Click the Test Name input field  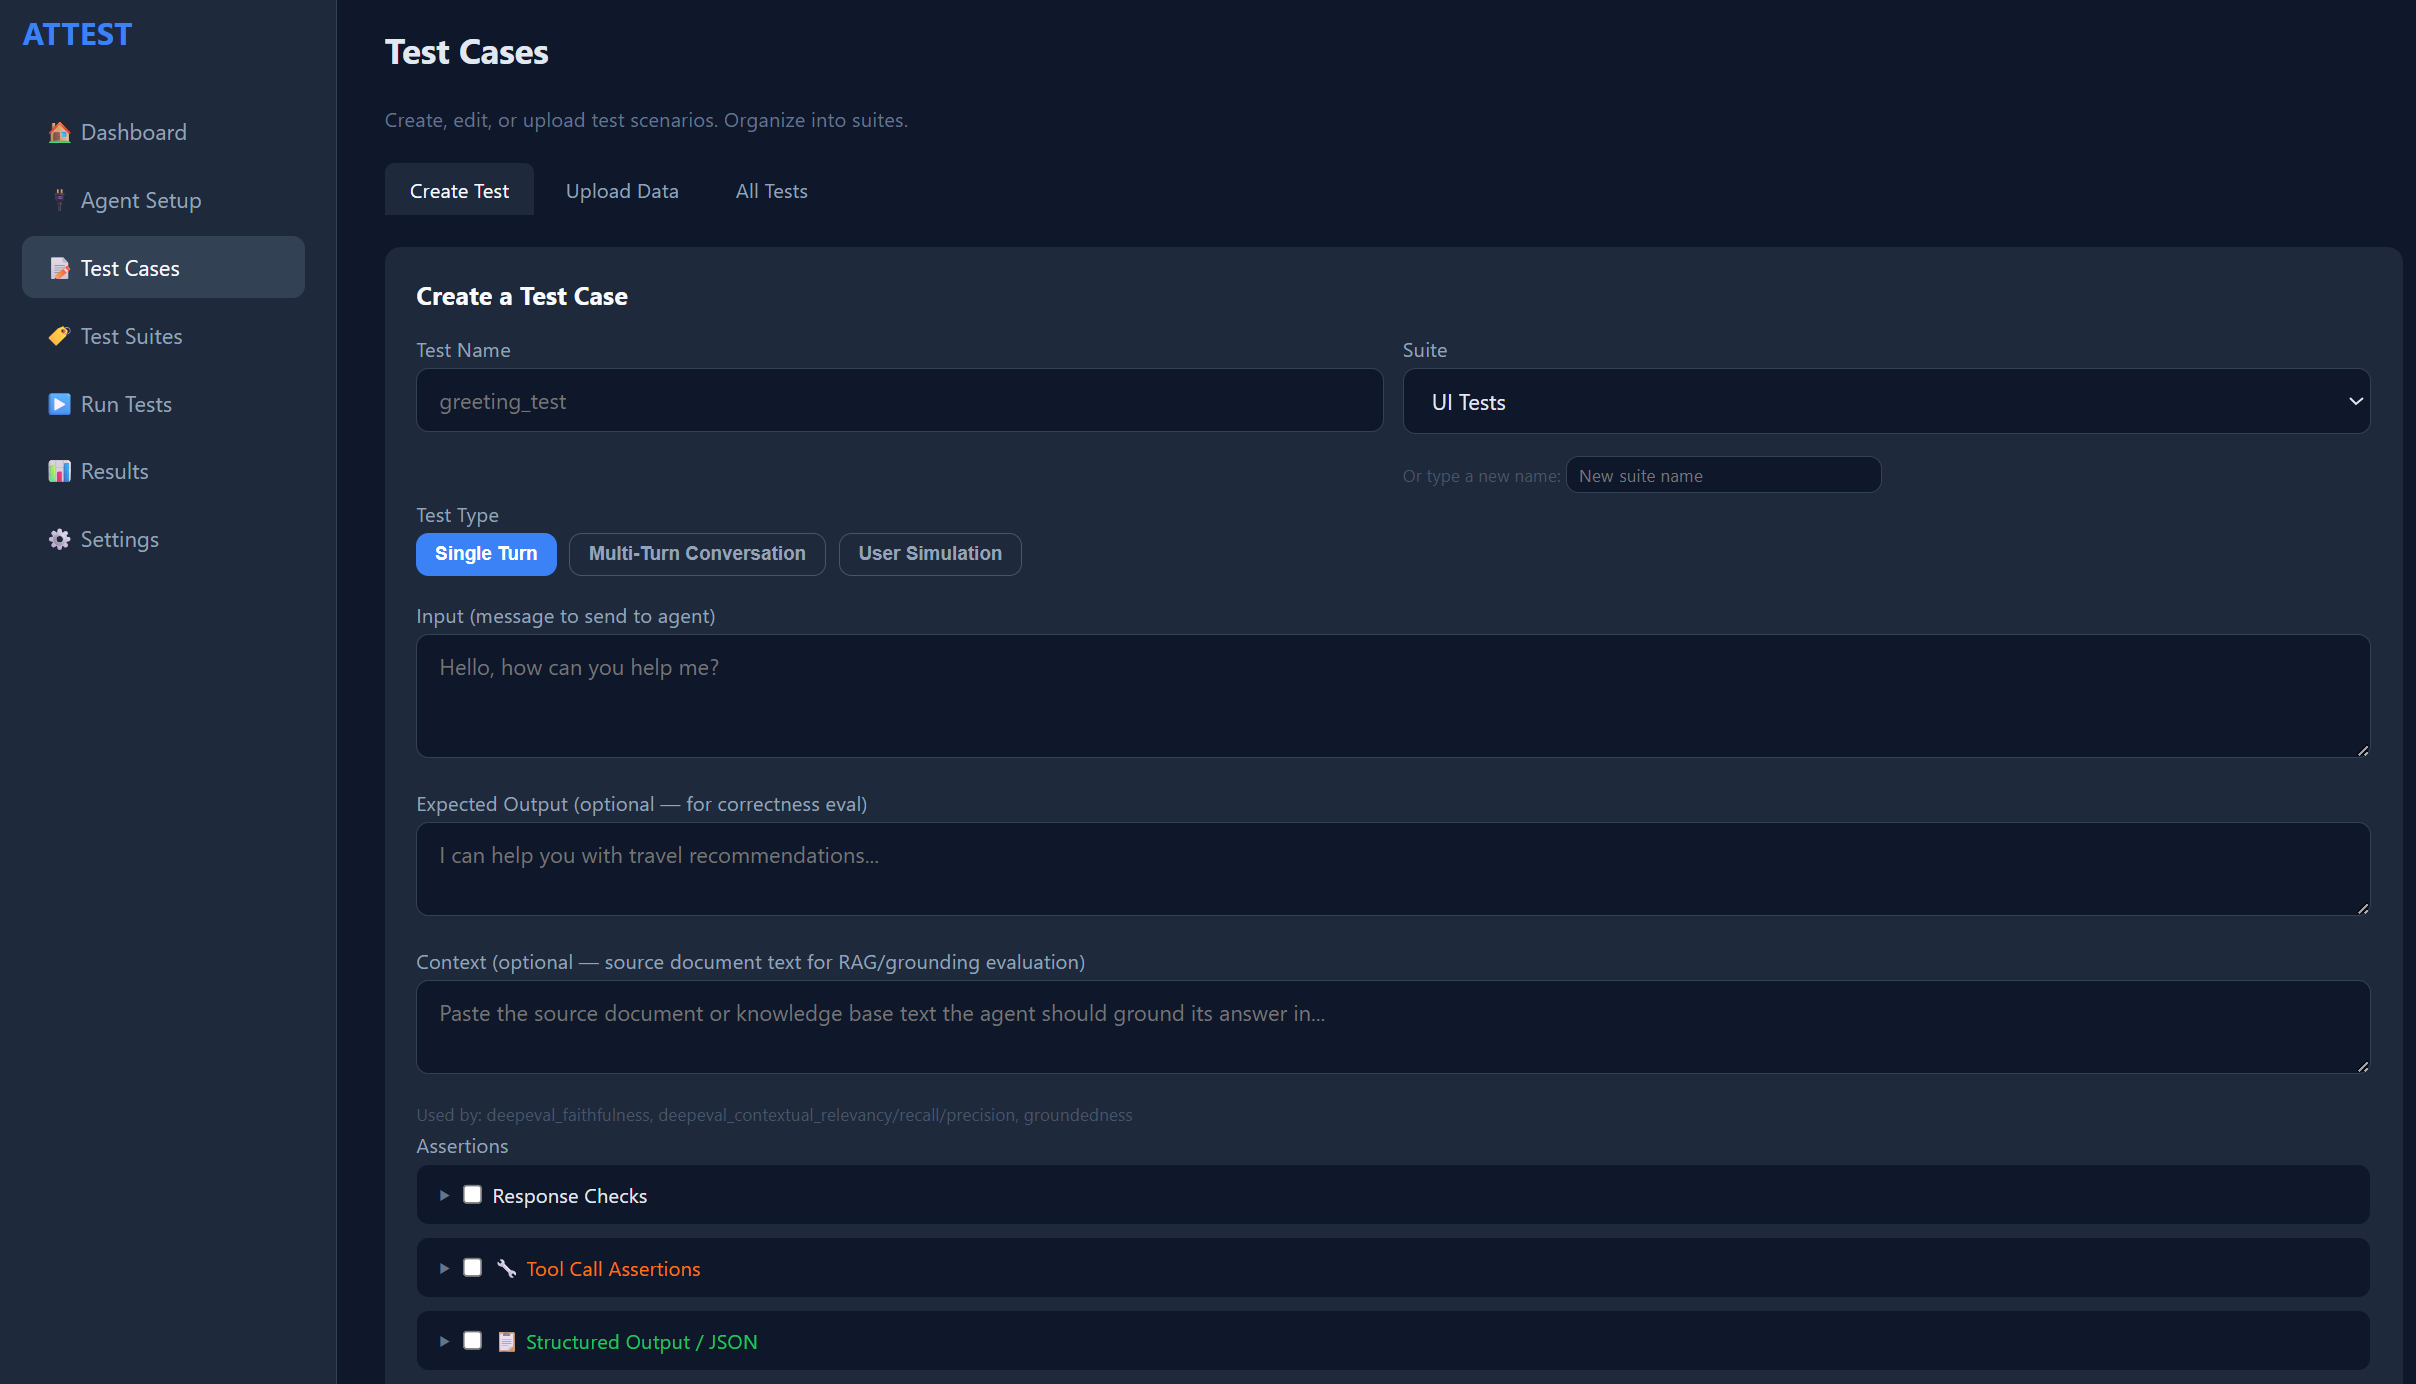899,401
